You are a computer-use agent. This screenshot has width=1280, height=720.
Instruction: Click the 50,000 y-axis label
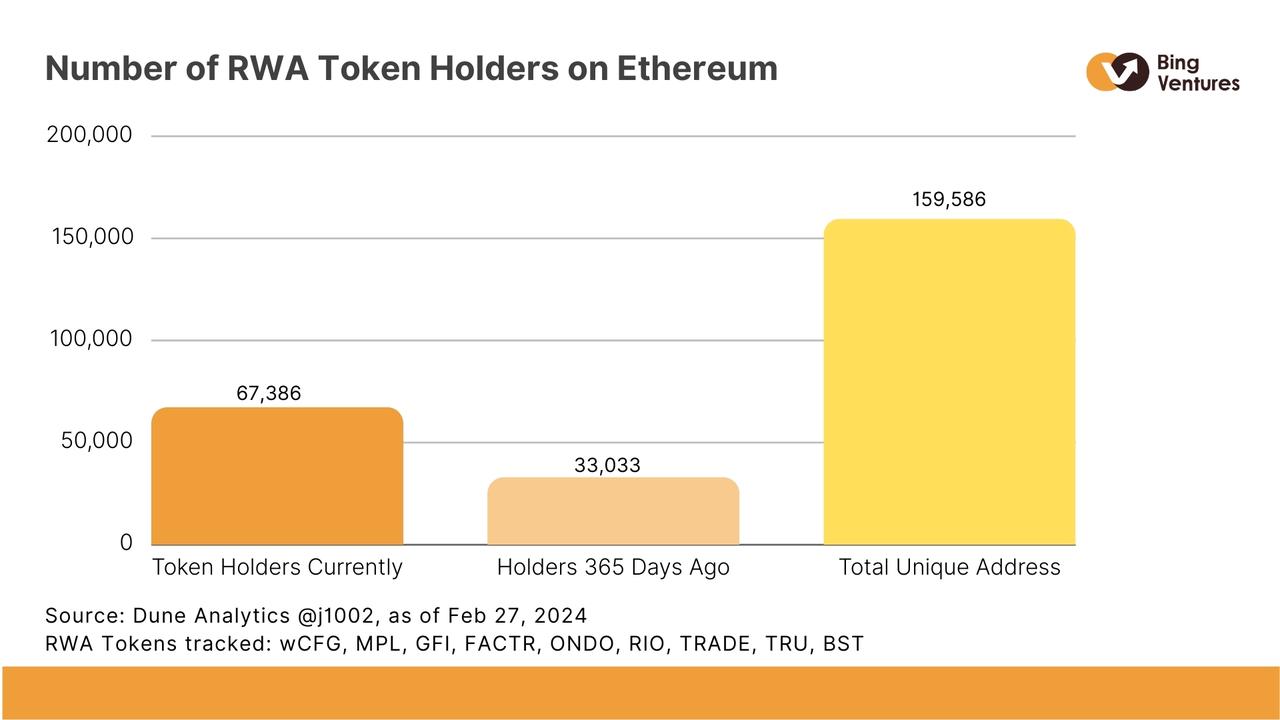click(x=96, y=442)
